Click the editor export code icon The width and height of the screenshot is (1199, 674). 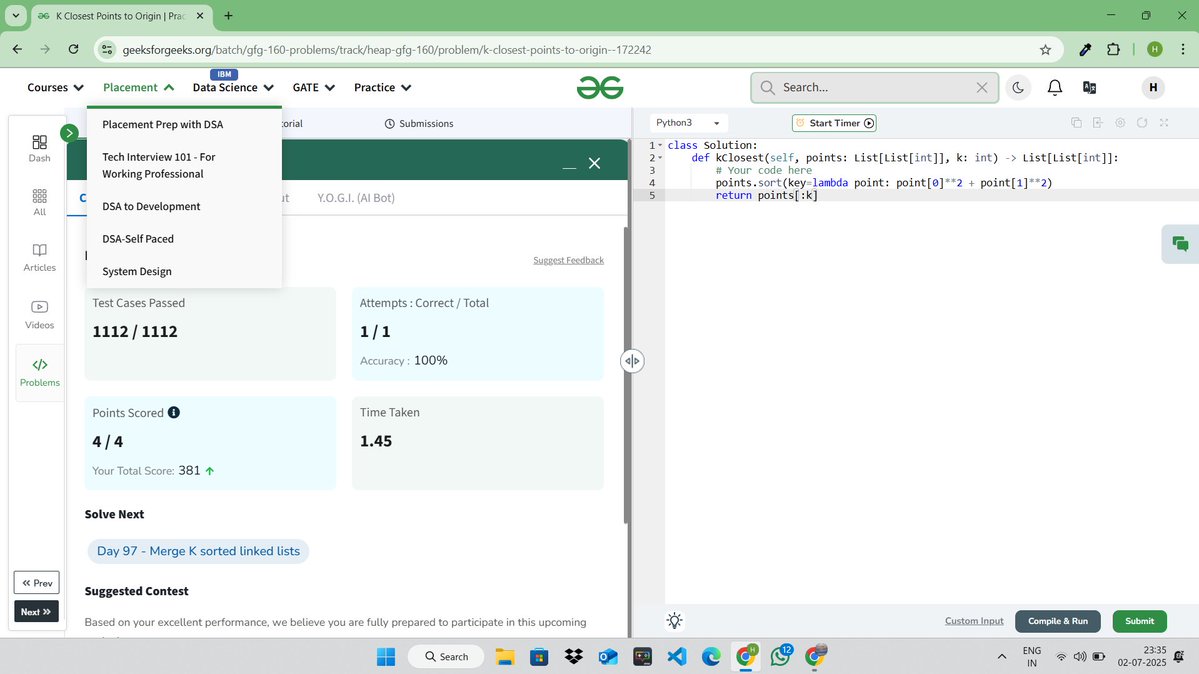1097,122
